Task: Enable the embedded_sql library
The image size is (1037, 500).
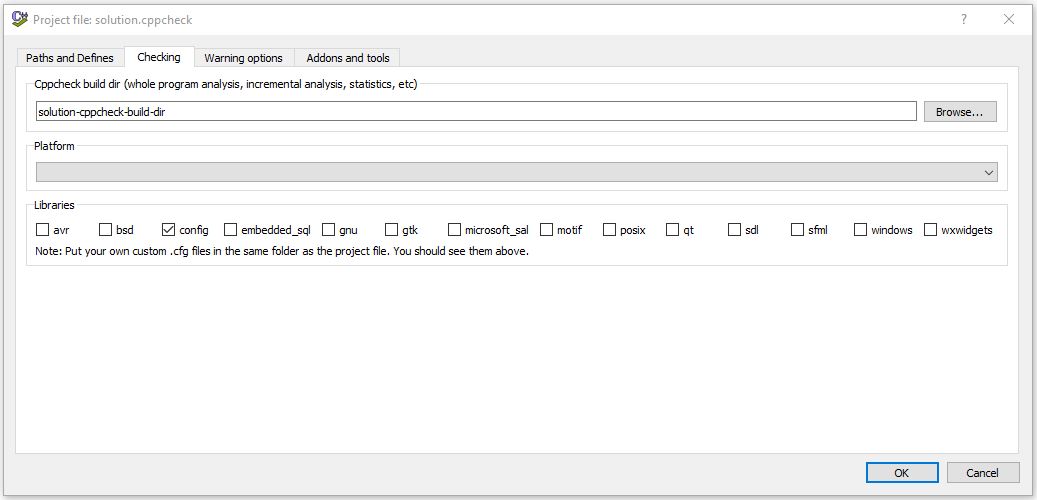Action: coord(230,229)
